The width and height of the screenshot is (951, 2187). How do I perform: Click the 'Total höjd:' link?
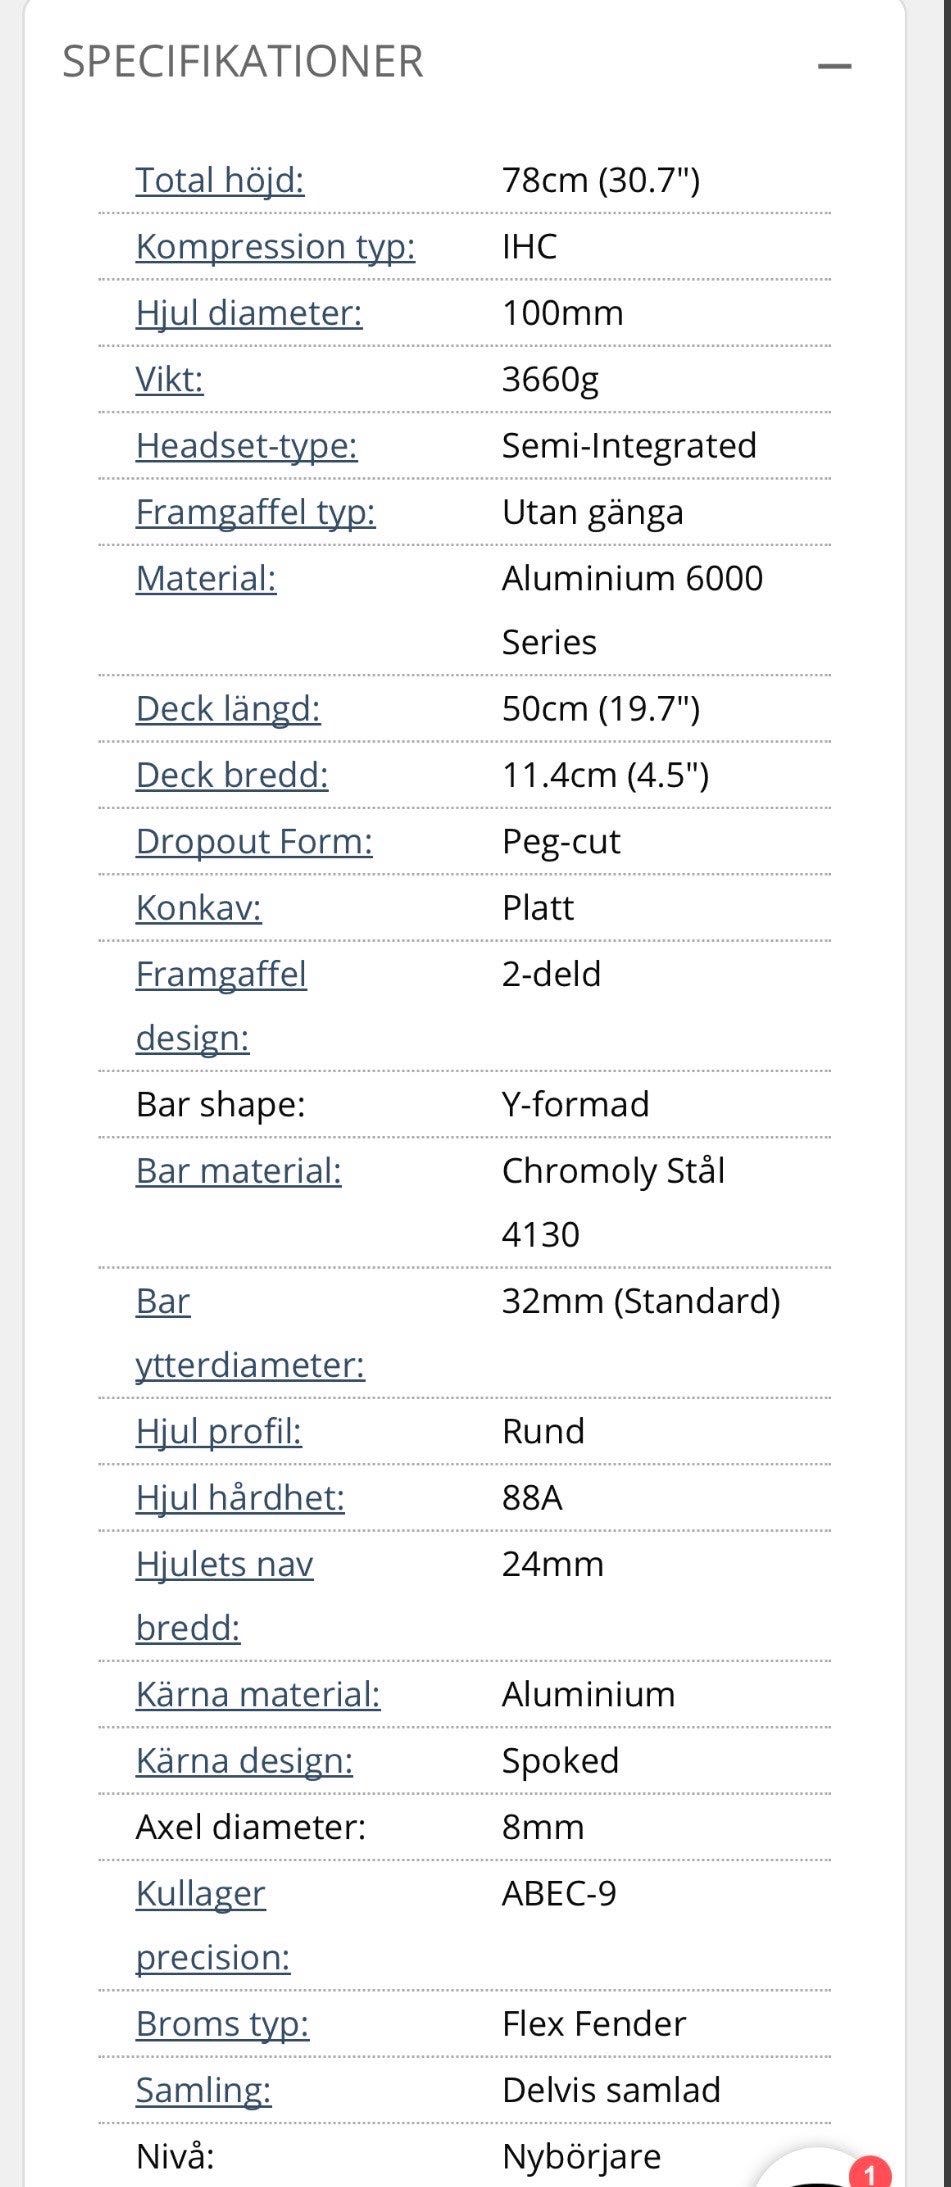(220, 180)
